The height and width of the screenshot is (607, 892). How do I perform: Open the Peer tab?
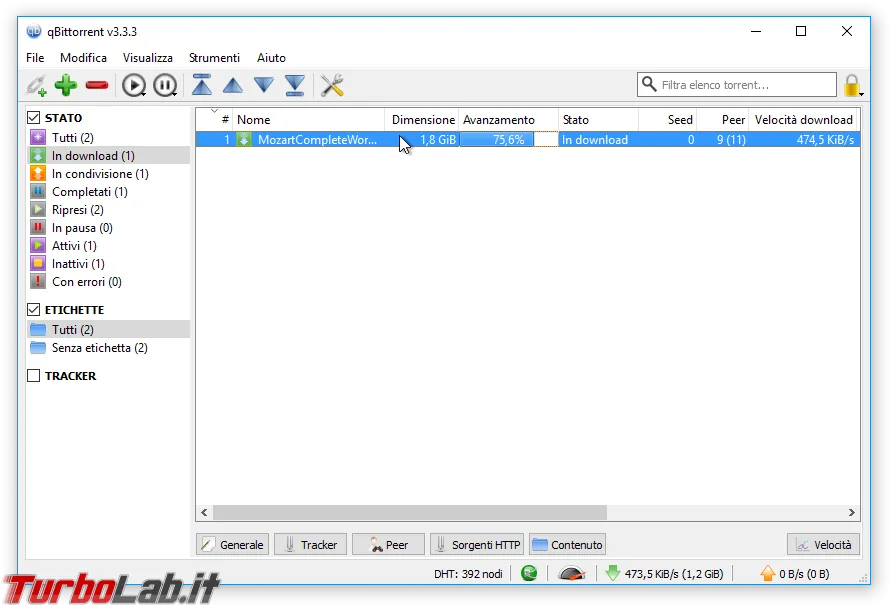click(x=389, y=544)
